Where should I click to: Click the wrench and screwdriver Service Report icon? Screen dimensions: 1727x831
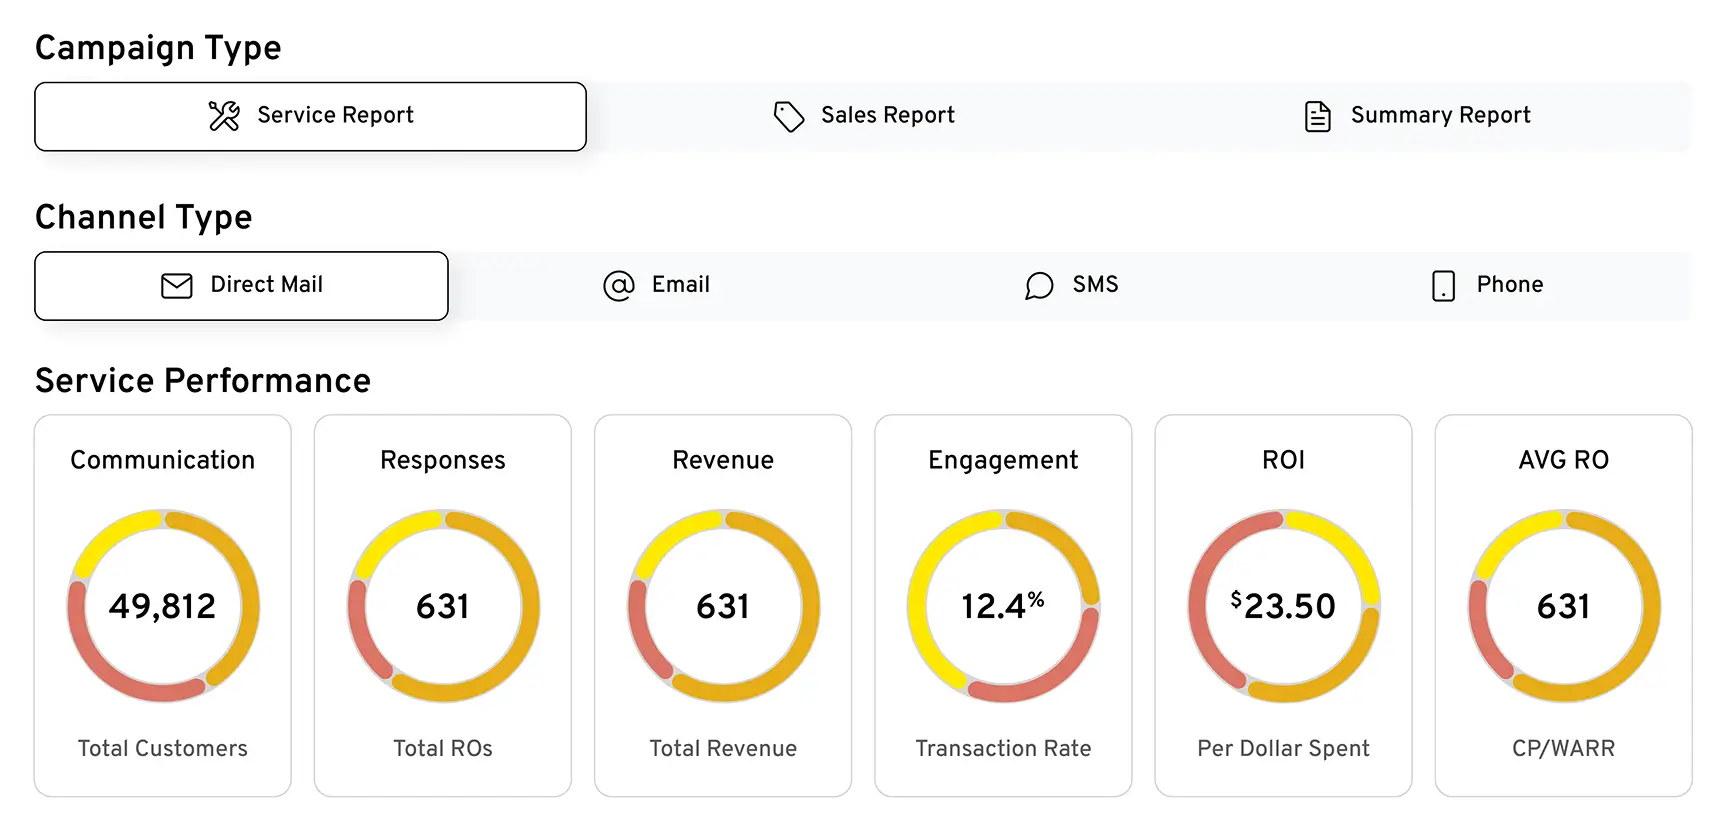coord(224,116)
